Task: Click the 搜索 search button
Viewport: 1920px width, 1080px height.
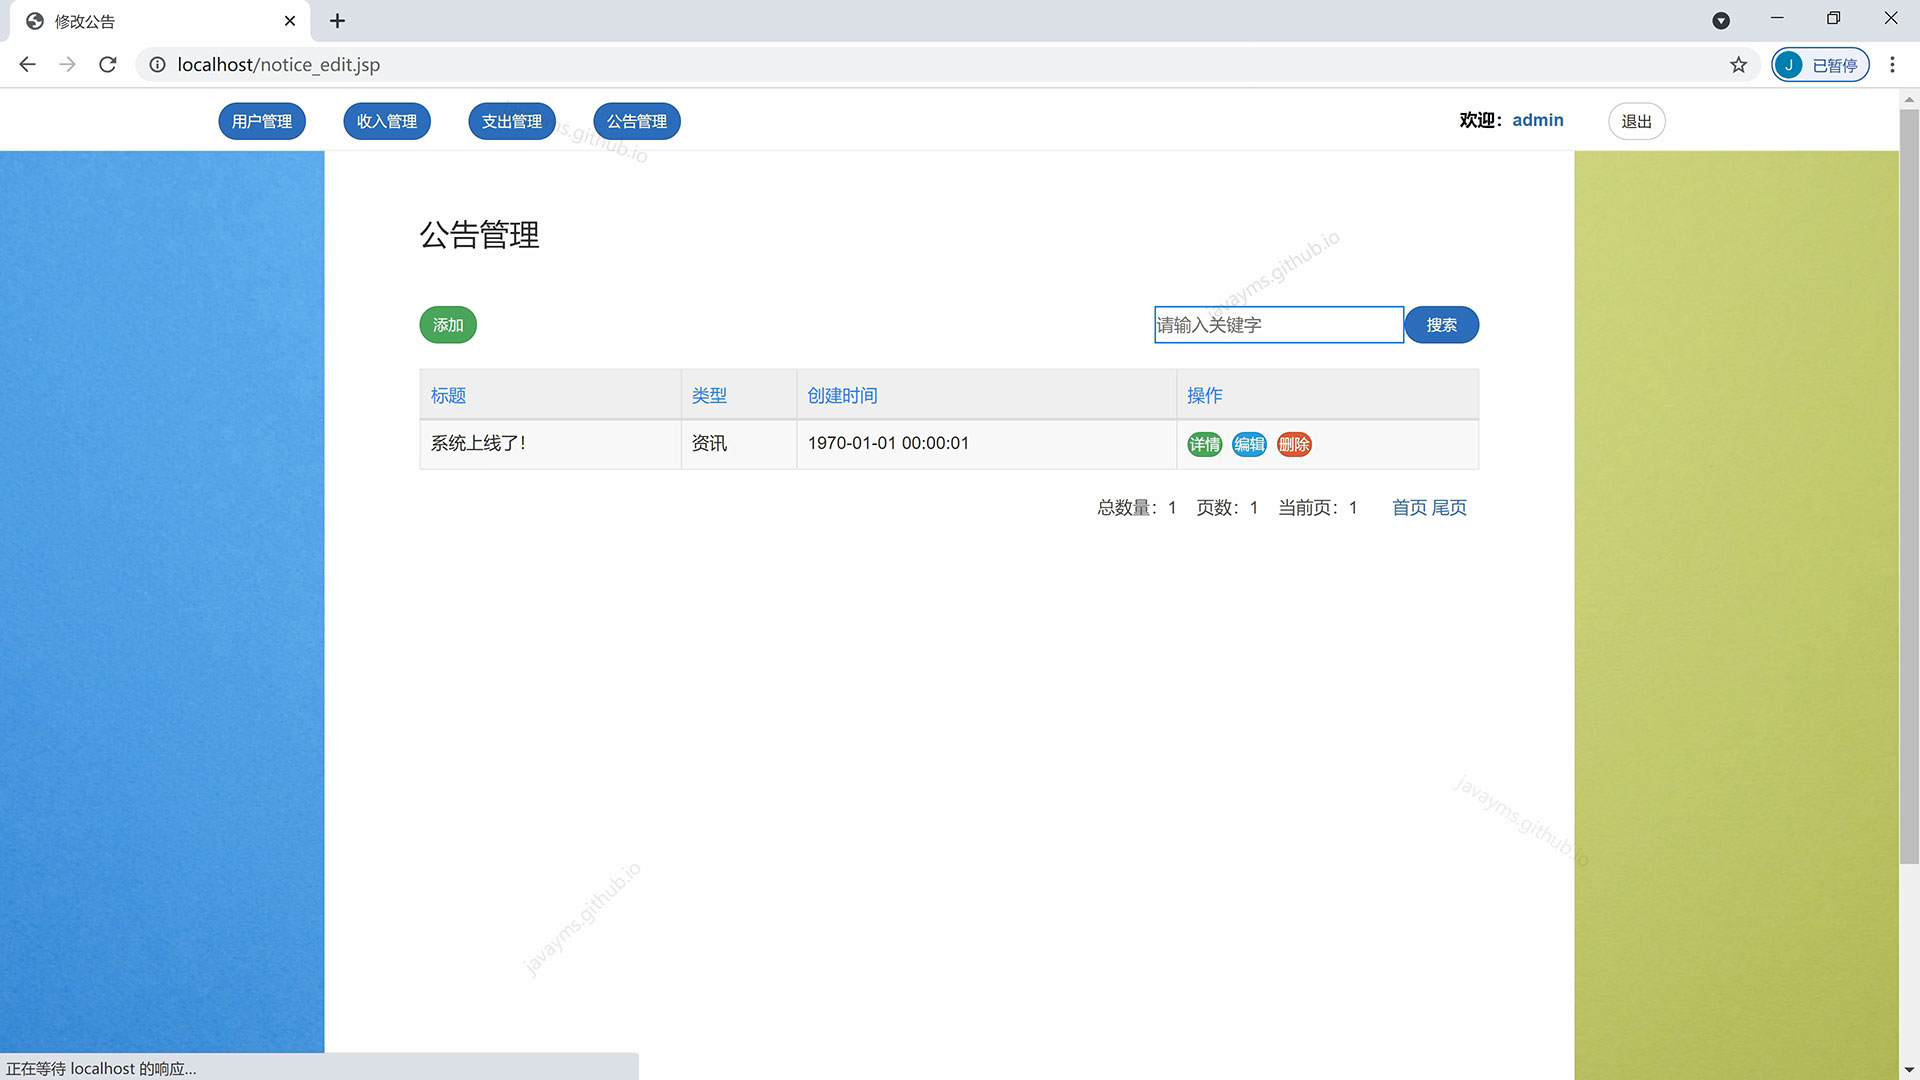Action: coord(1441,324)
